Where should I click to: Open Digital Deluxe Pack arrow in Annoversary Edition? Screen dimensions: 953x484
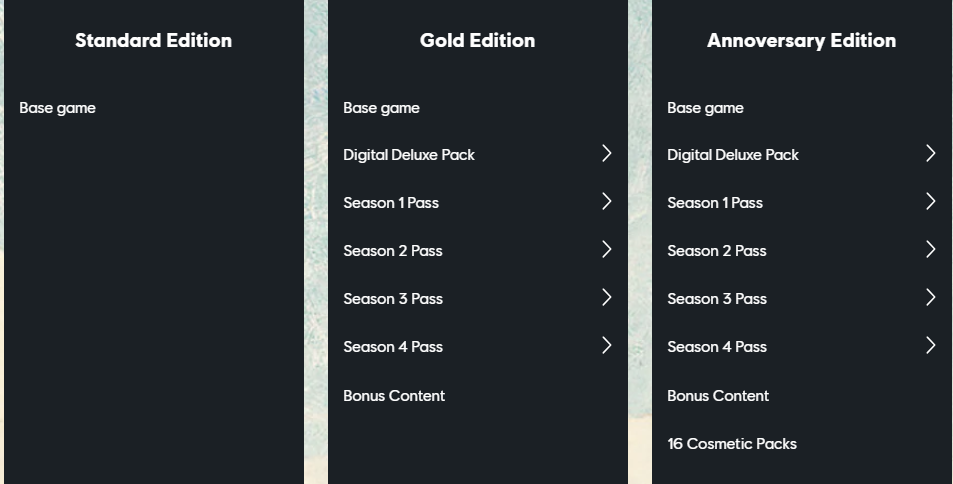tap(931, 153)
